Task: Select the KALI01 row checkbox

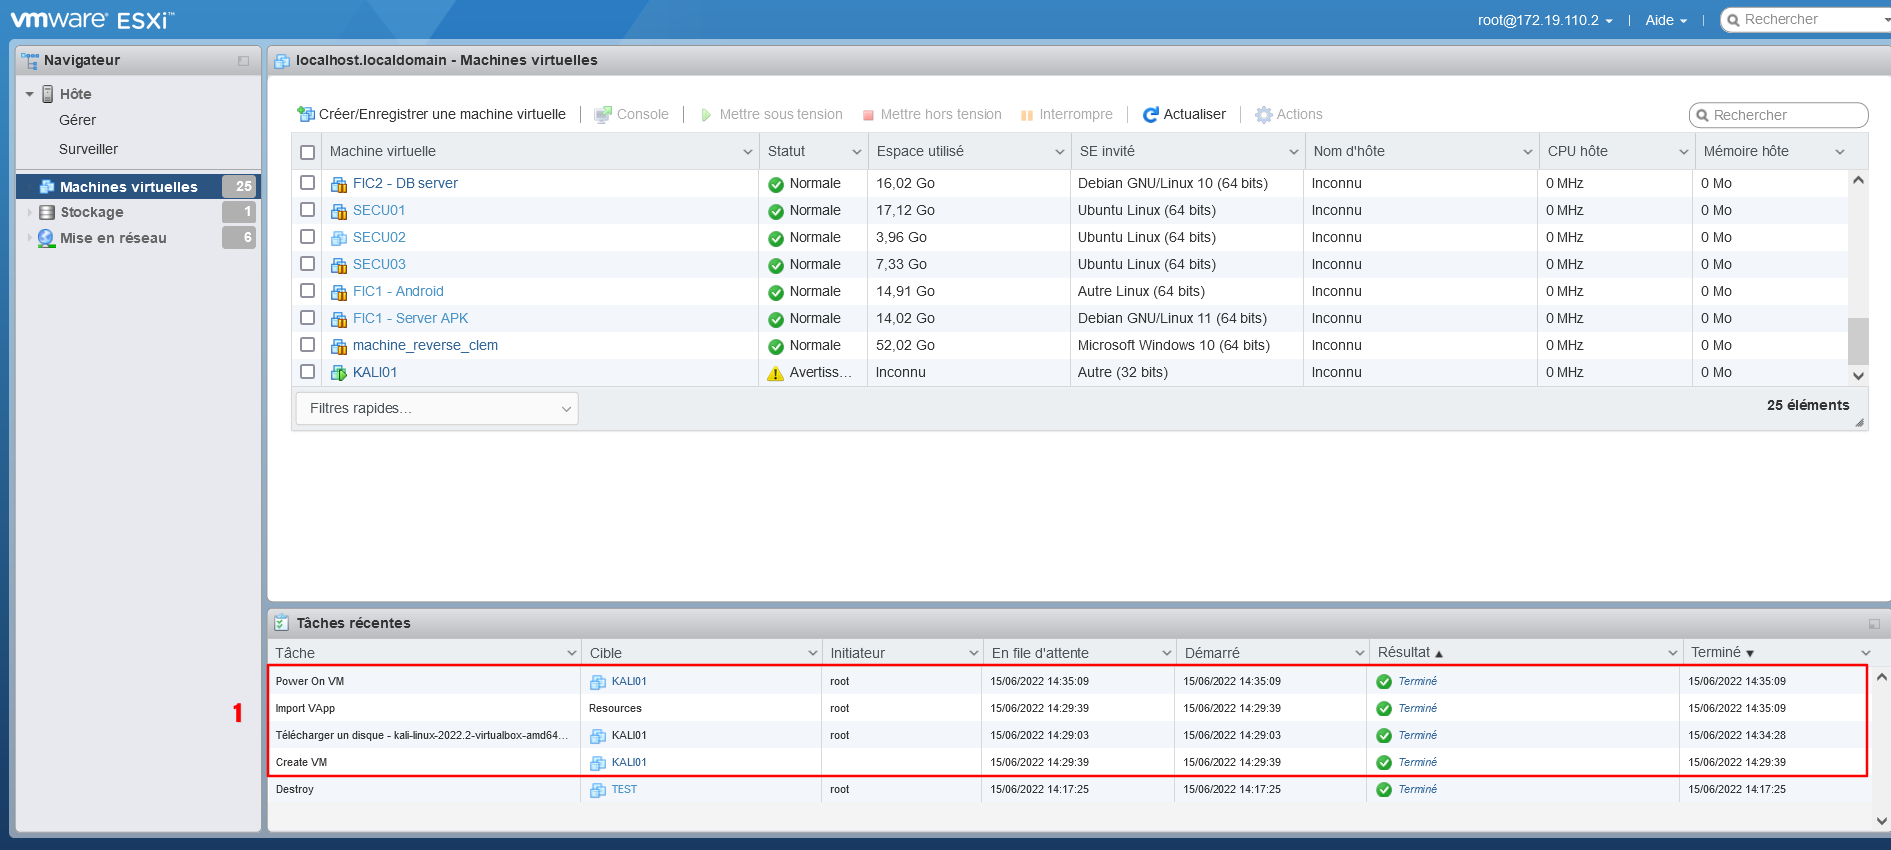Action: tap(308, 372)
